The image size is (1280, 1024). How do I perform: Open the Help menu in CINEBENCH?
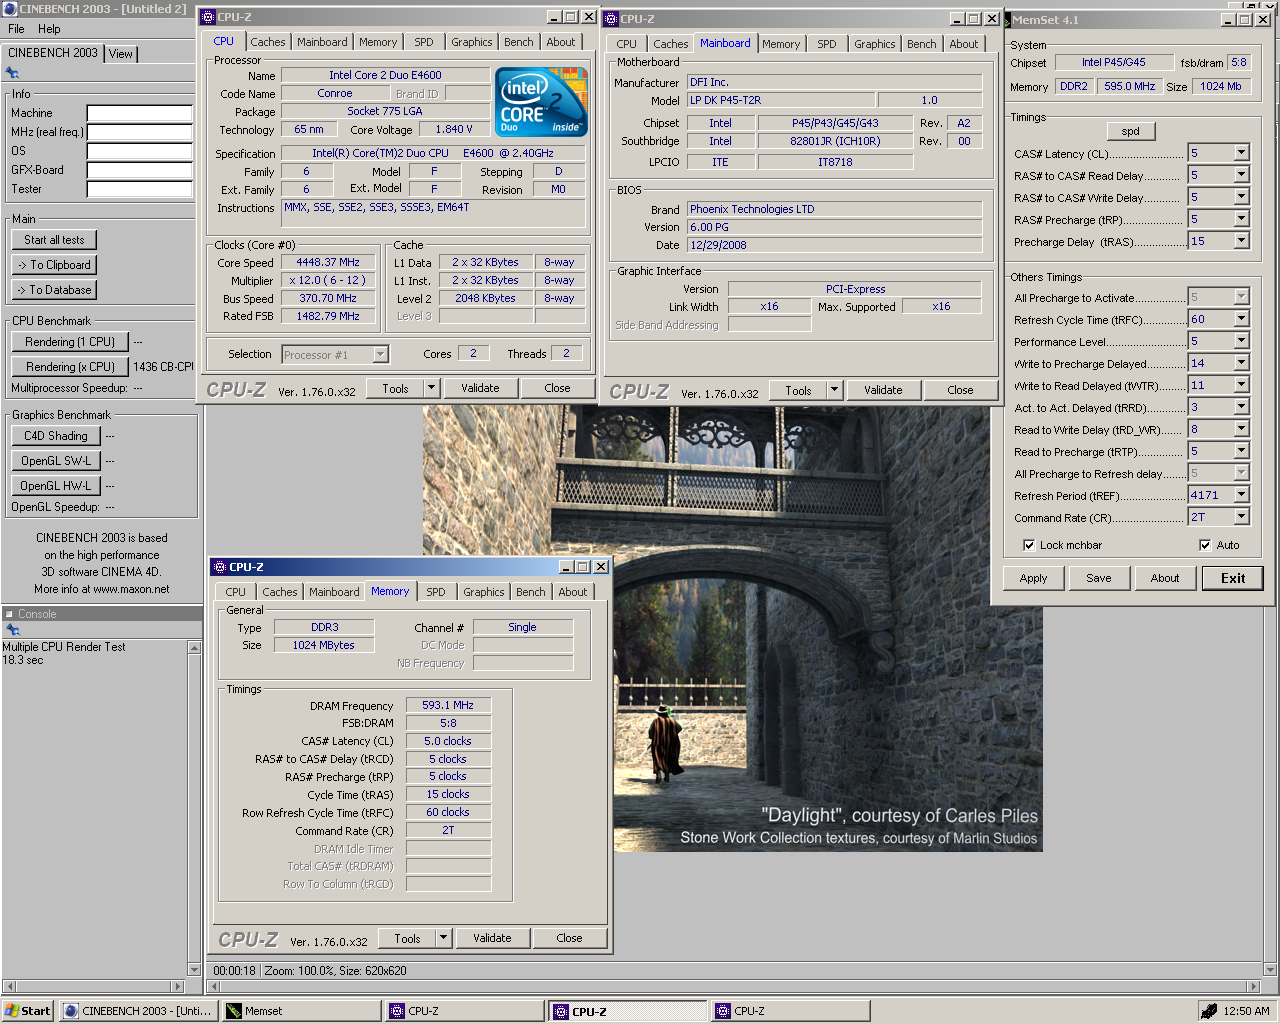(49, 29)
